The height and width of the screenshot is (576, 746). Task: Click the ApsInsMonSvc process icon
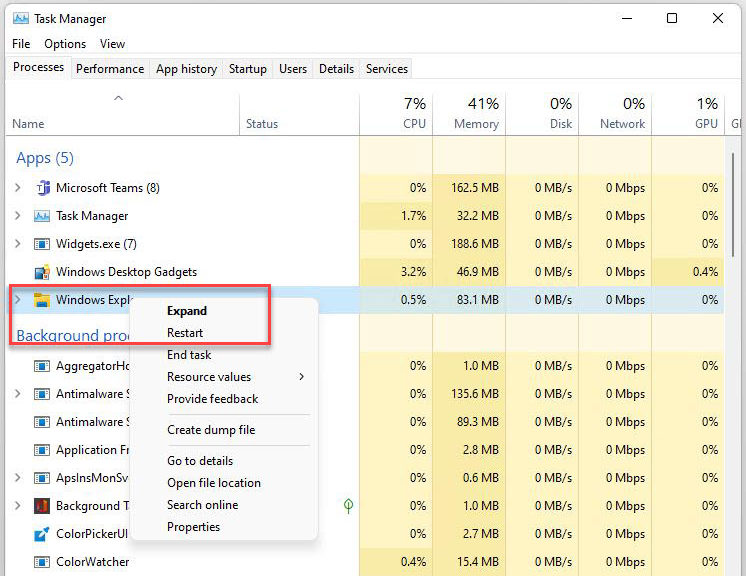42,478
